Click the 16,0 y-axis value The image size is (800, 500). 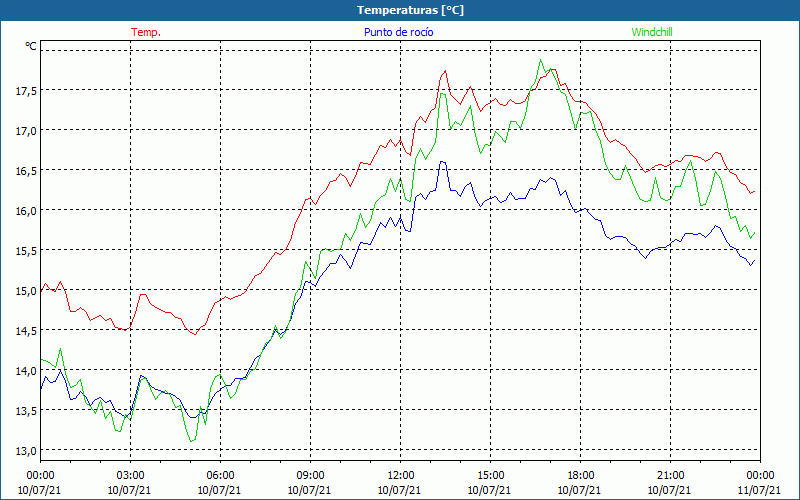(26, 211)
